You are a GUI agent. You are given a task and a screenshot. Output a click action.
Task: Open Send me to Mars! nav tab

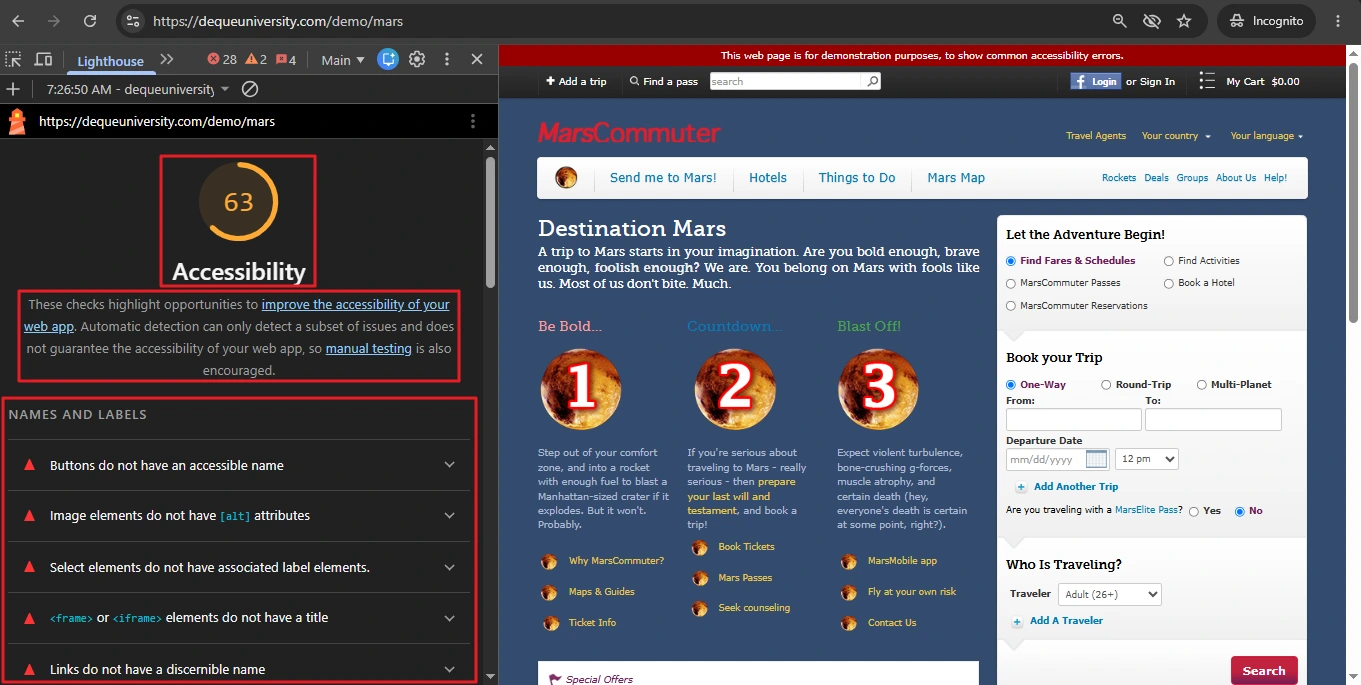pyautogui.click(x=663, y=178)
